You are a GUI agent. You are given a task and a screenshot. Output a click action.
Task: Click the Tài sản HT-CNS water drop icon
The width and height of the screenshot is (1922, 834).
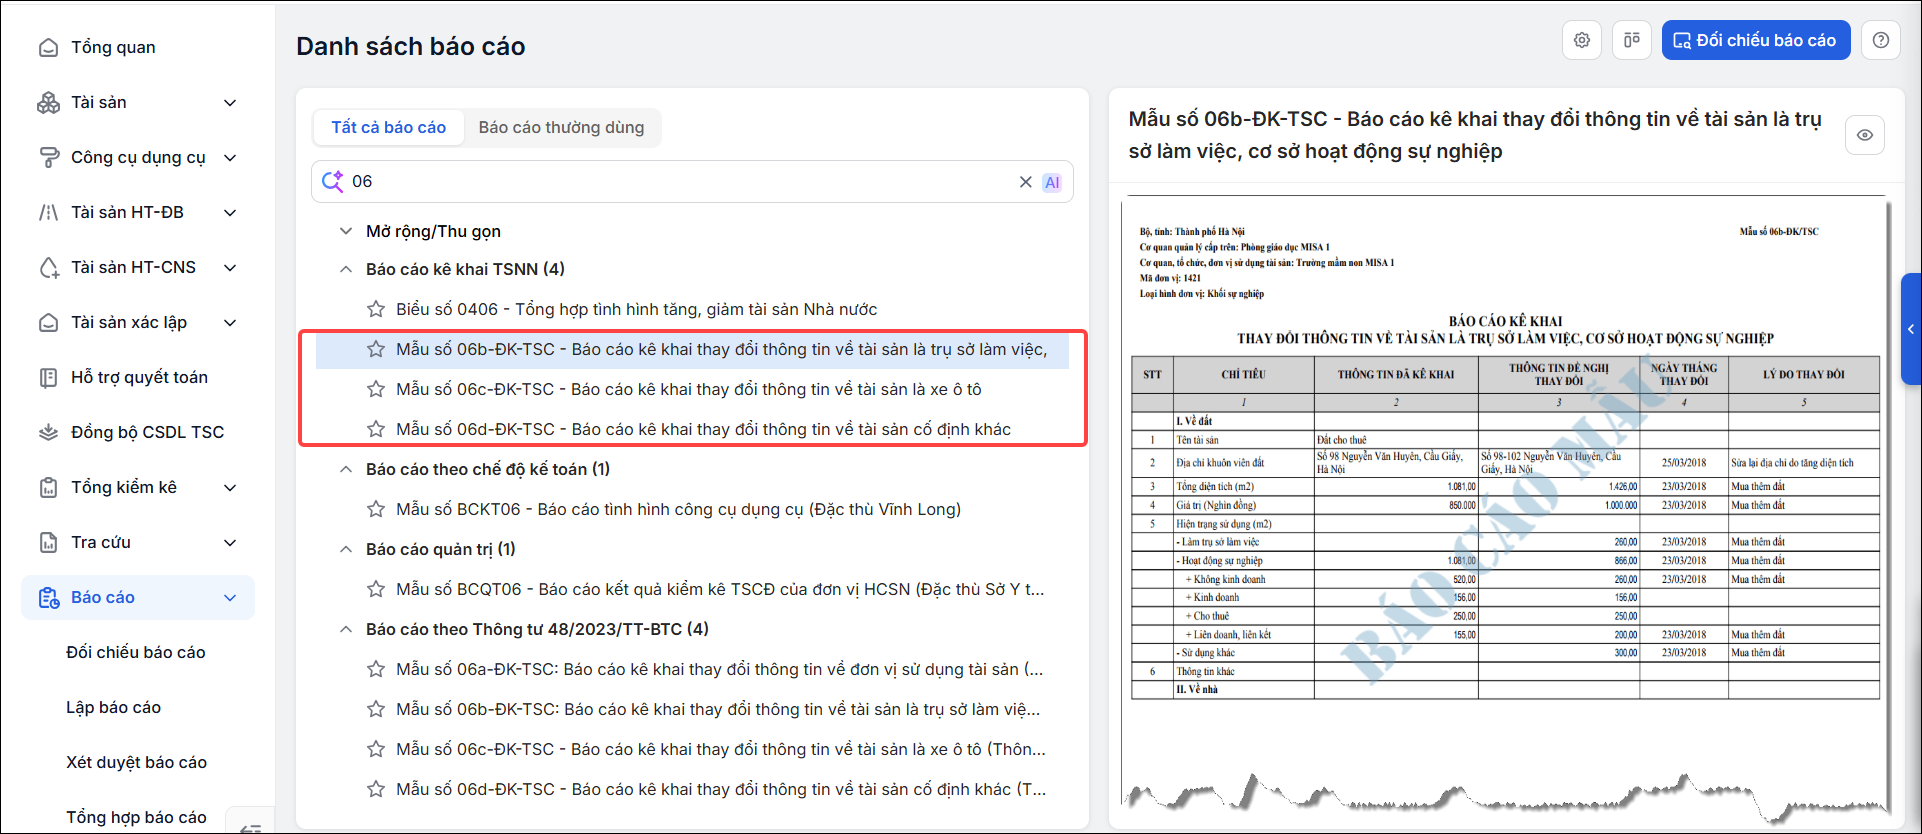point(48,268)
